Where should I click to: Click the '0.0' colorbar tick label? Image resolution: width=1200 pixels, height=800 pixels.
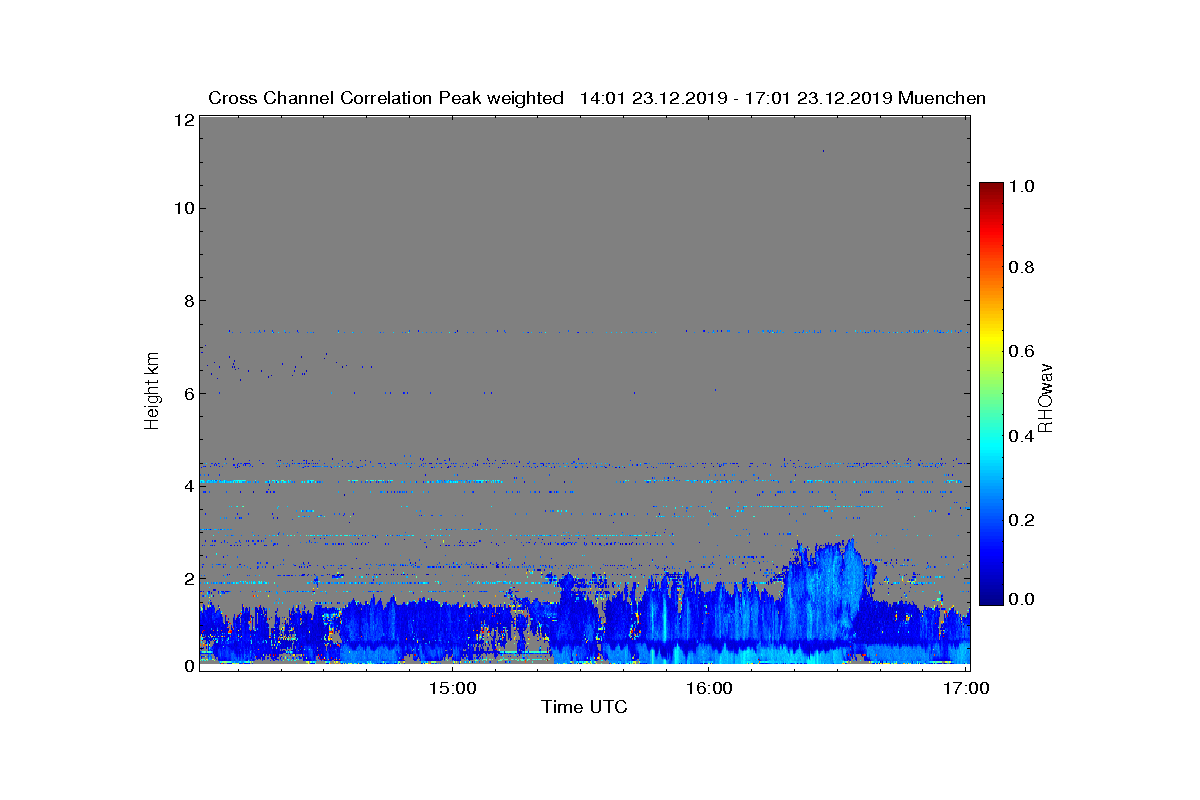click(1022, 599)
